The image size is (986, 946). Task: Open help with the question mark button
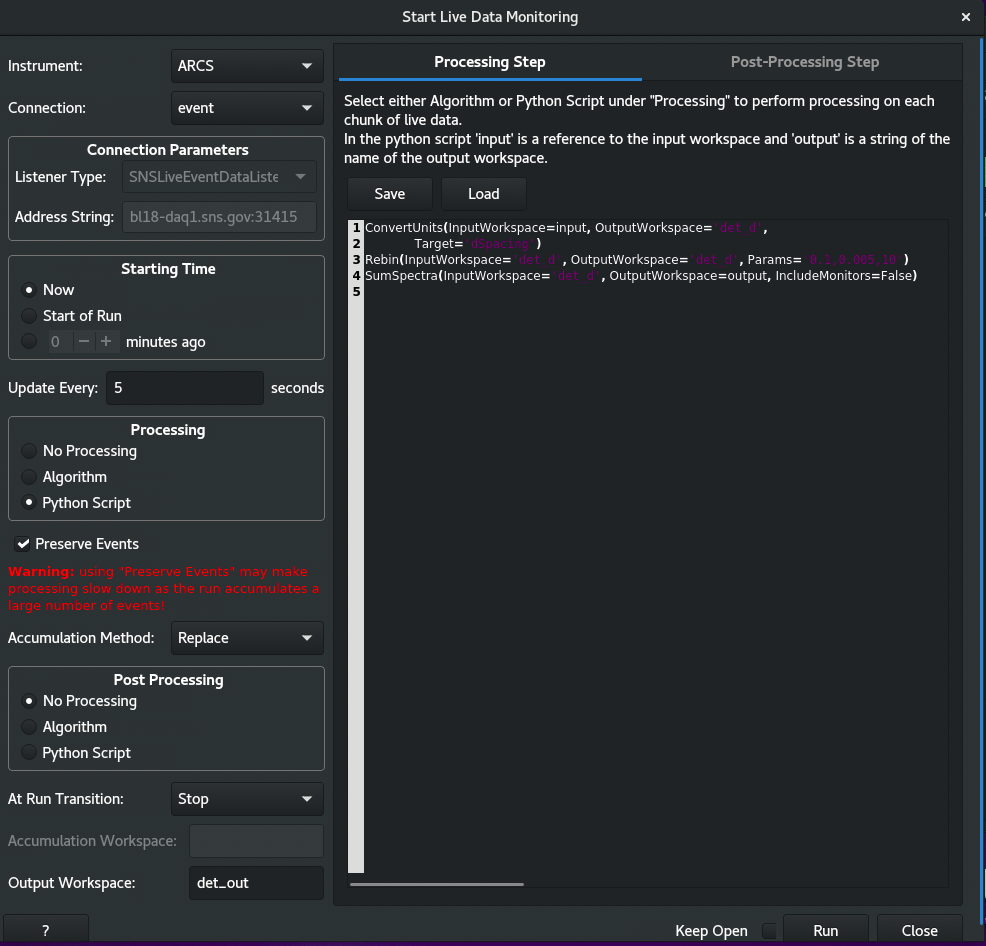46,930
